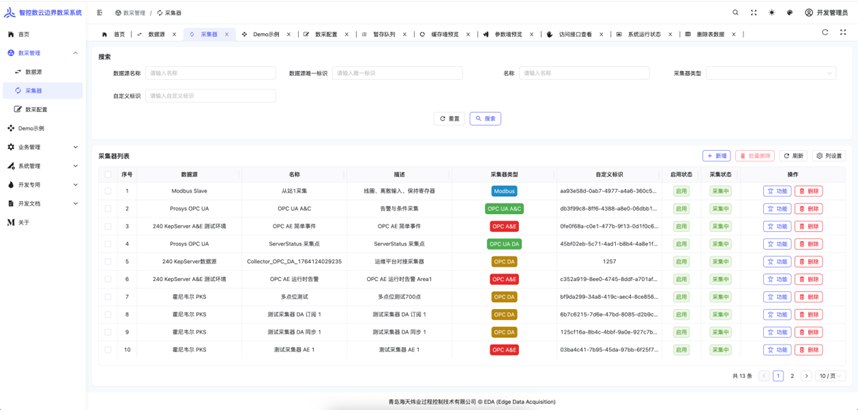Check the row 3 OPC AE 简单事件 checkbox
Viewport: 858px width, 410px height.
click(108, 226)
